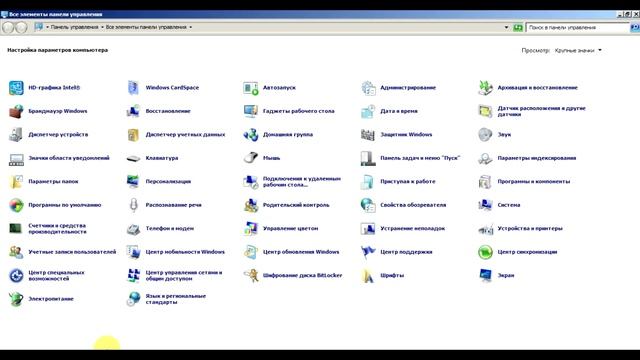Open the Центр синхронизации green icon
The height and width of the screenshot is (360, 640).
click(x=485, y=252)
